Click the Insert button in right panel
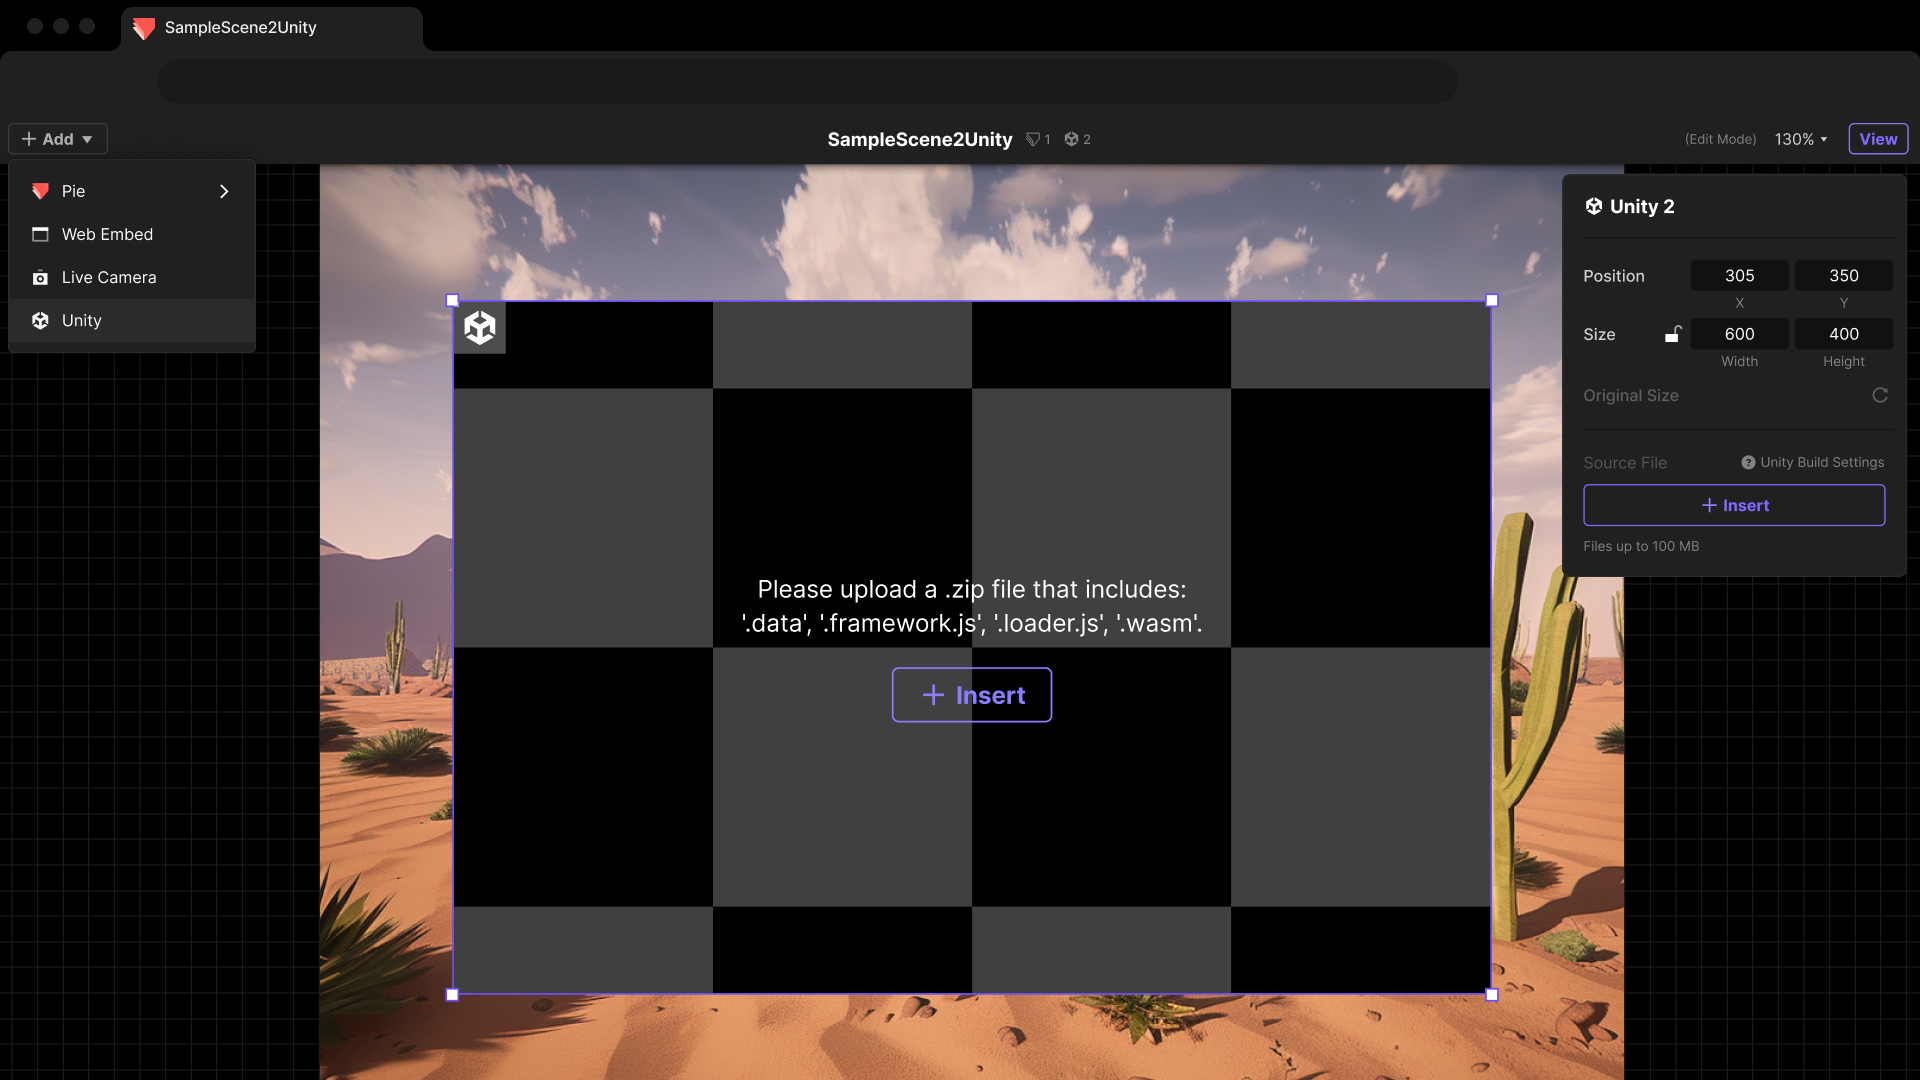 [x=1734, y=505]
